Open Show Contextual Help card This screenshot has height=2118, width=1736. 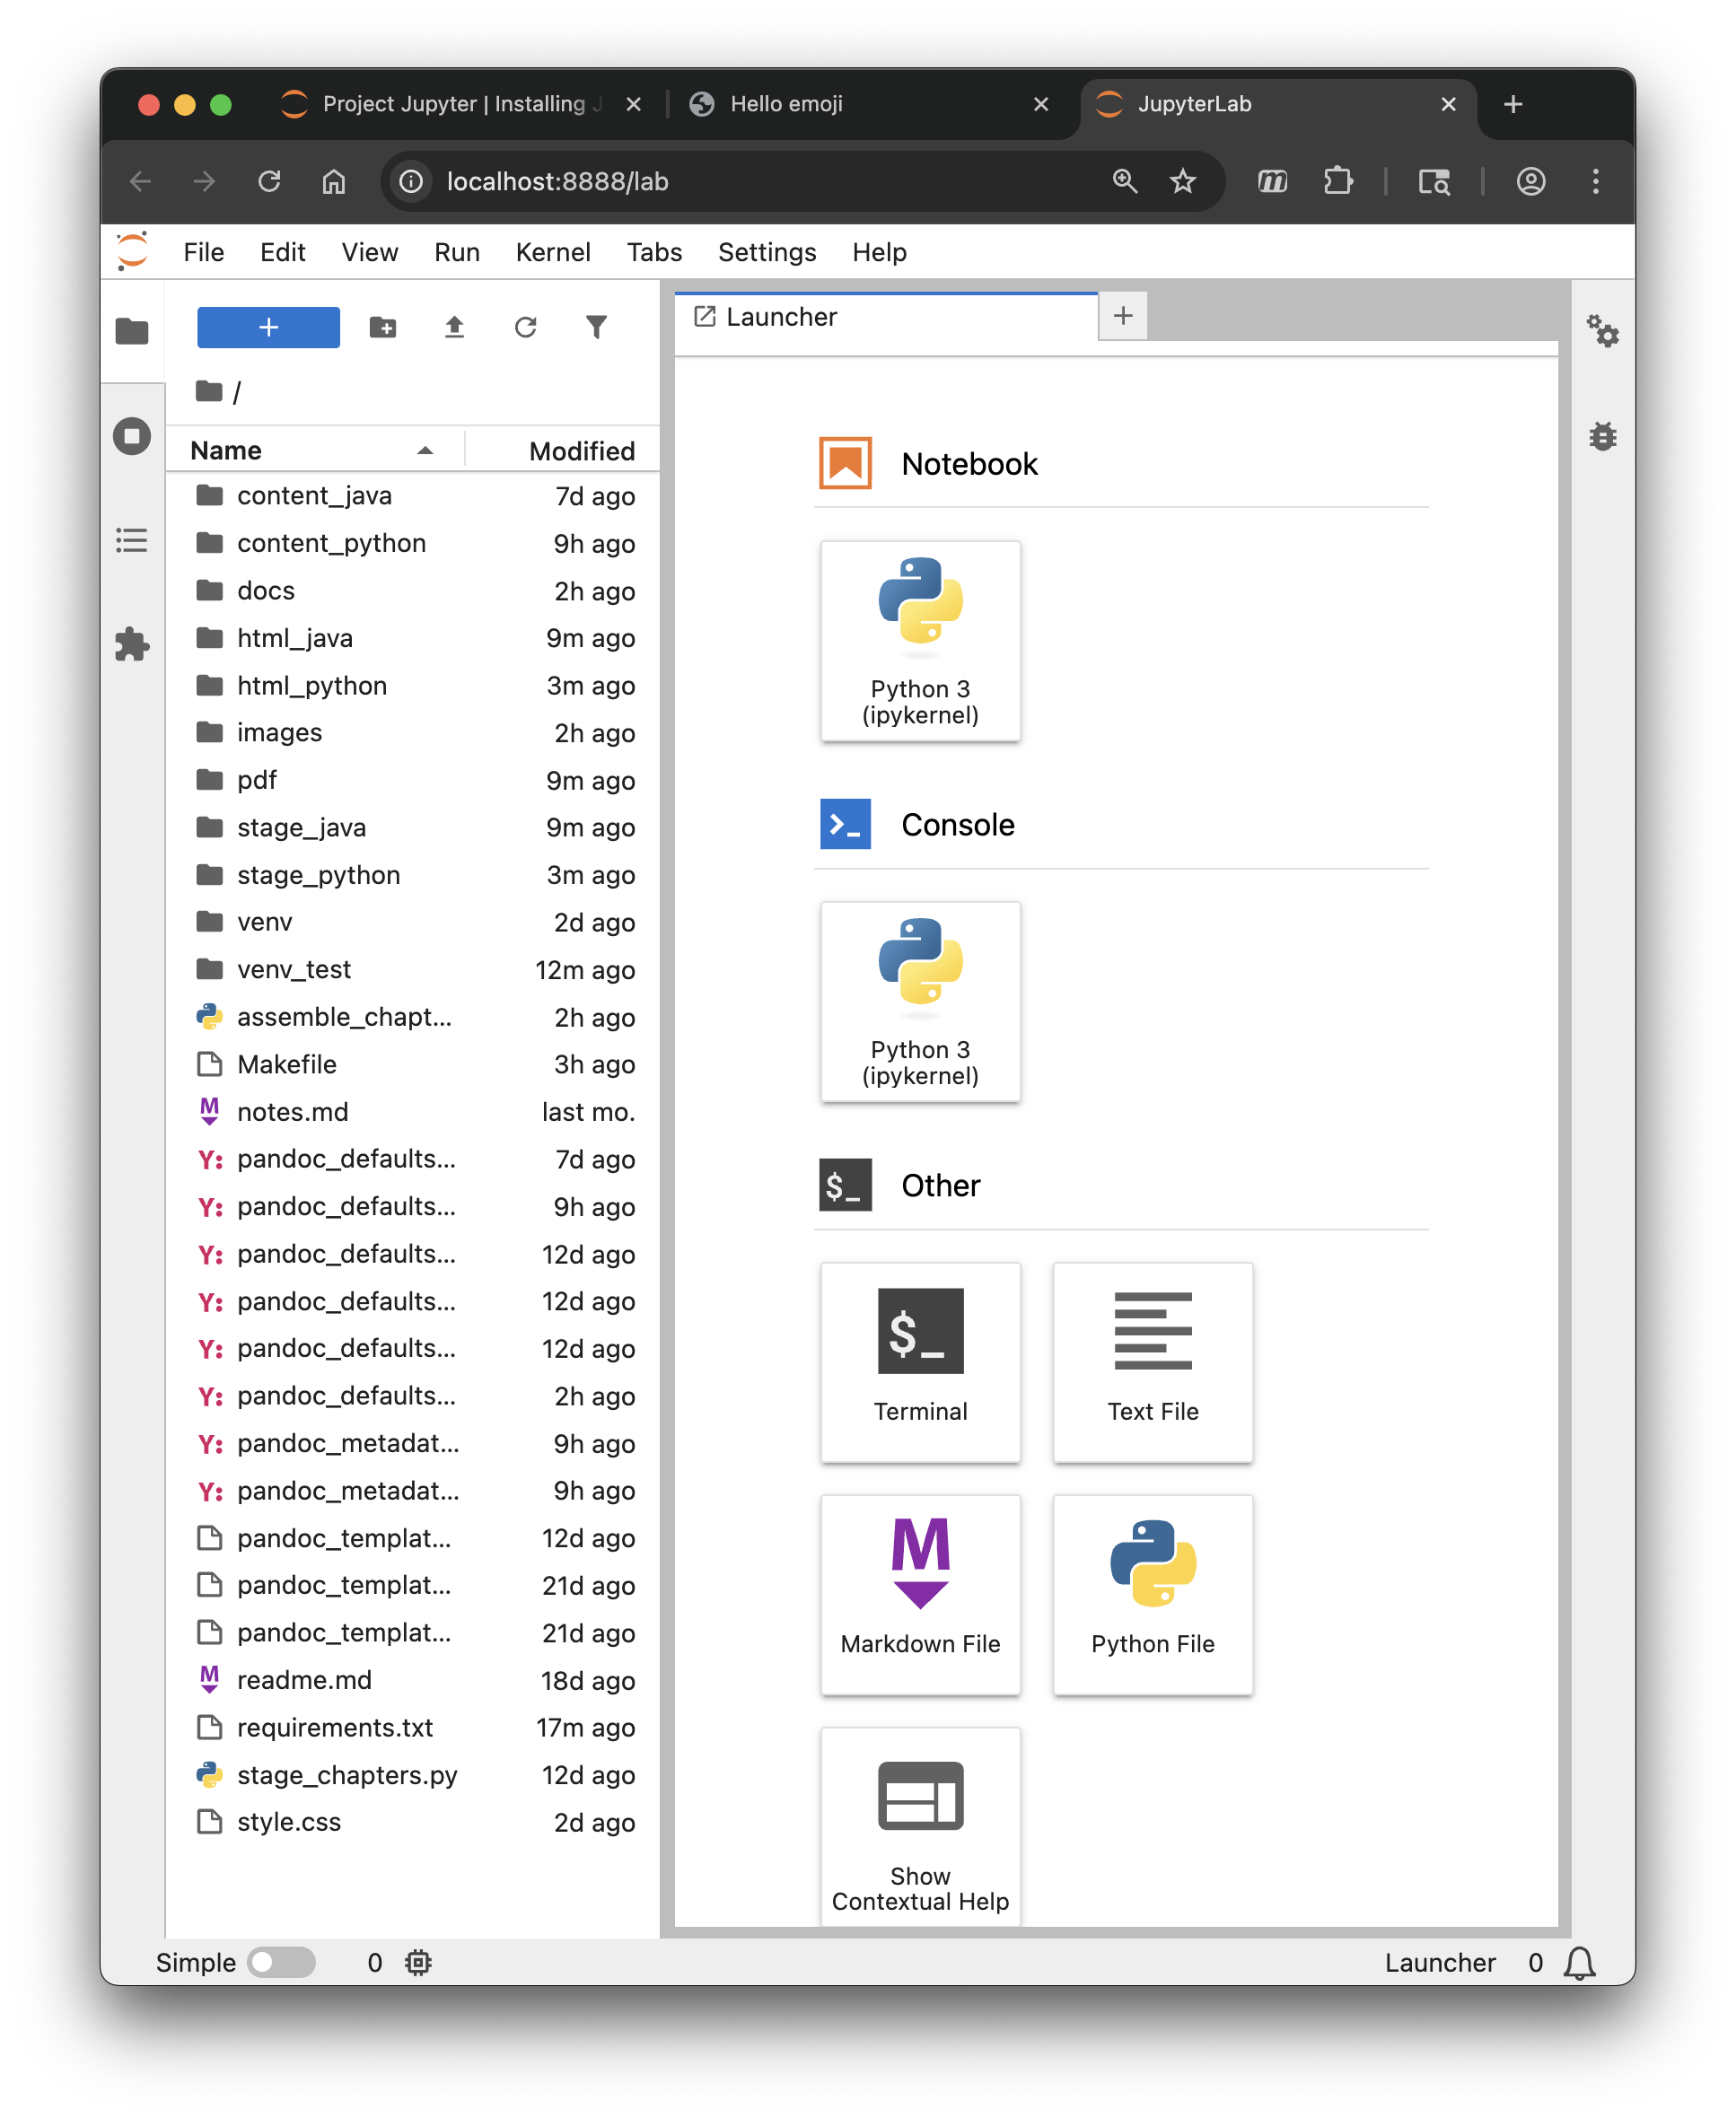coord(920,1826)
